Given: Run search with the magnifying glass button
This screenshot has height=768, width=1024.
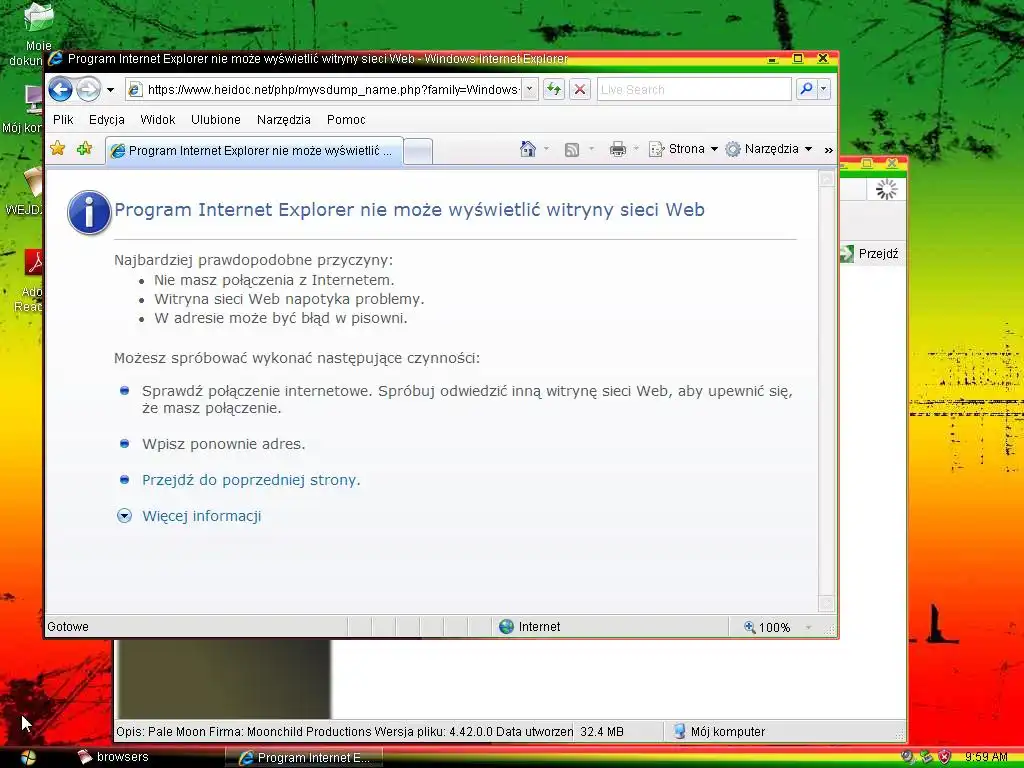Looking at the screenshot, I should 806,89.
